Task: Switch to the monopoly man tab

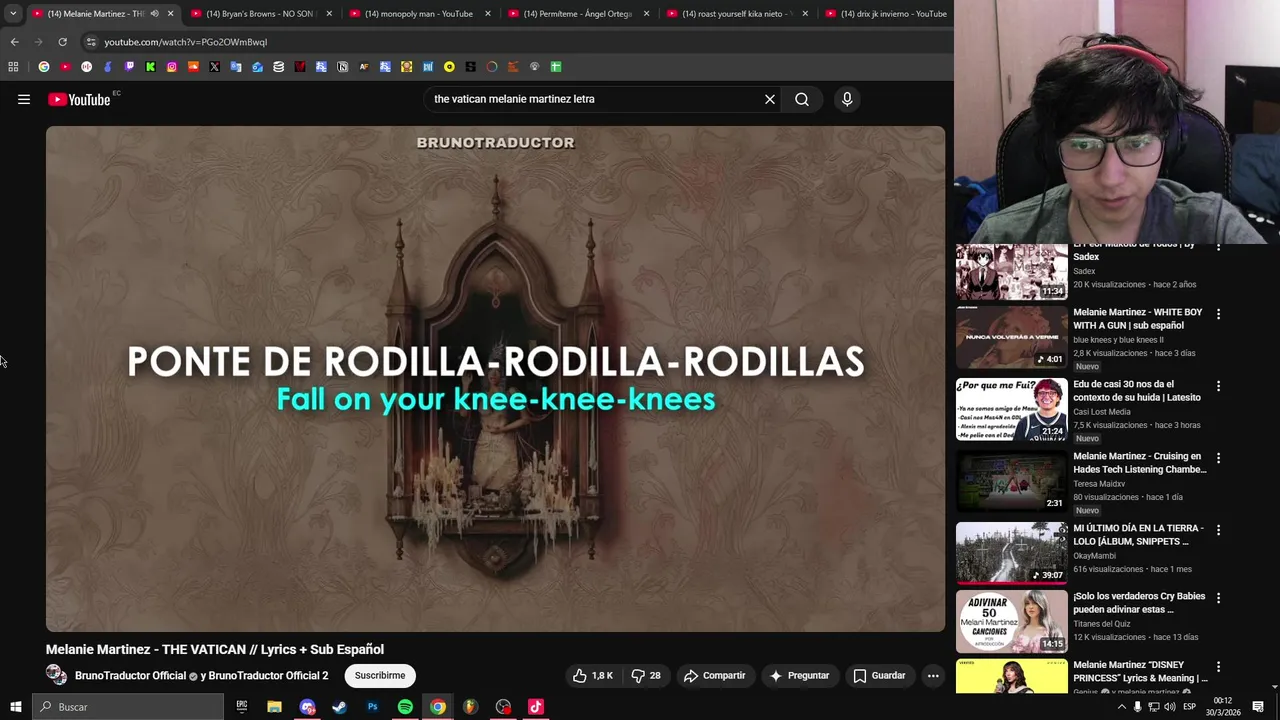Action: point(420,14)
